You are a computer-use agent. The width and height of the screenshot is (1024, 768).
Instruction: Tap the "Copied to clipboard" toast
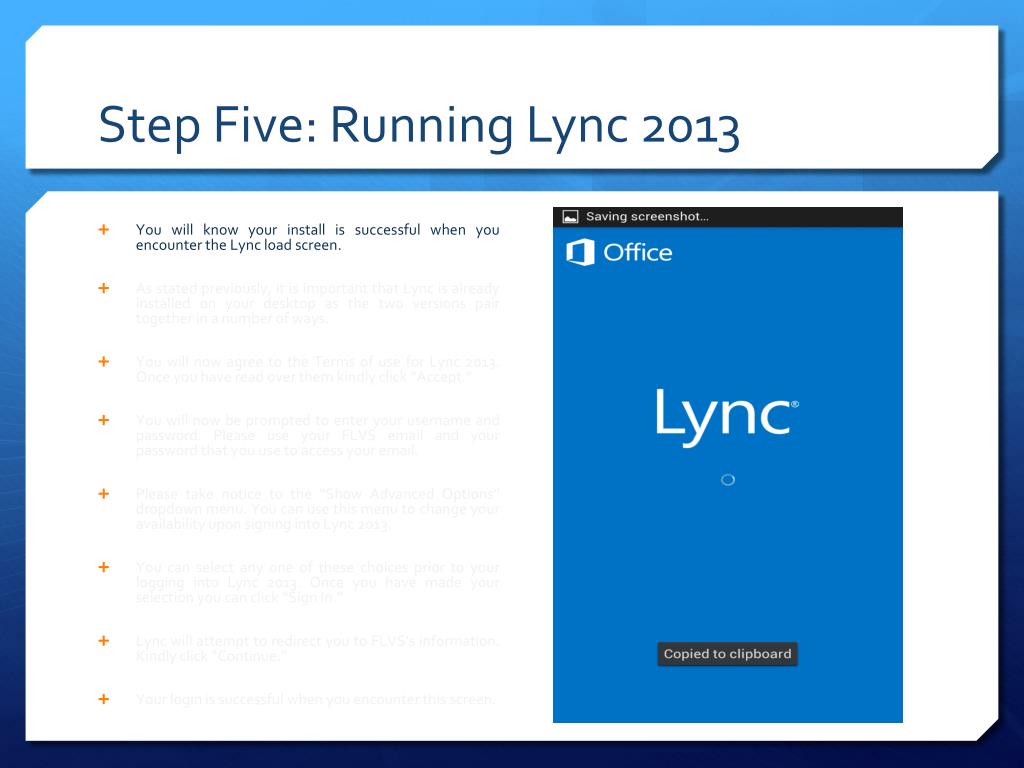pyautogui.click(x=727, y=654)
